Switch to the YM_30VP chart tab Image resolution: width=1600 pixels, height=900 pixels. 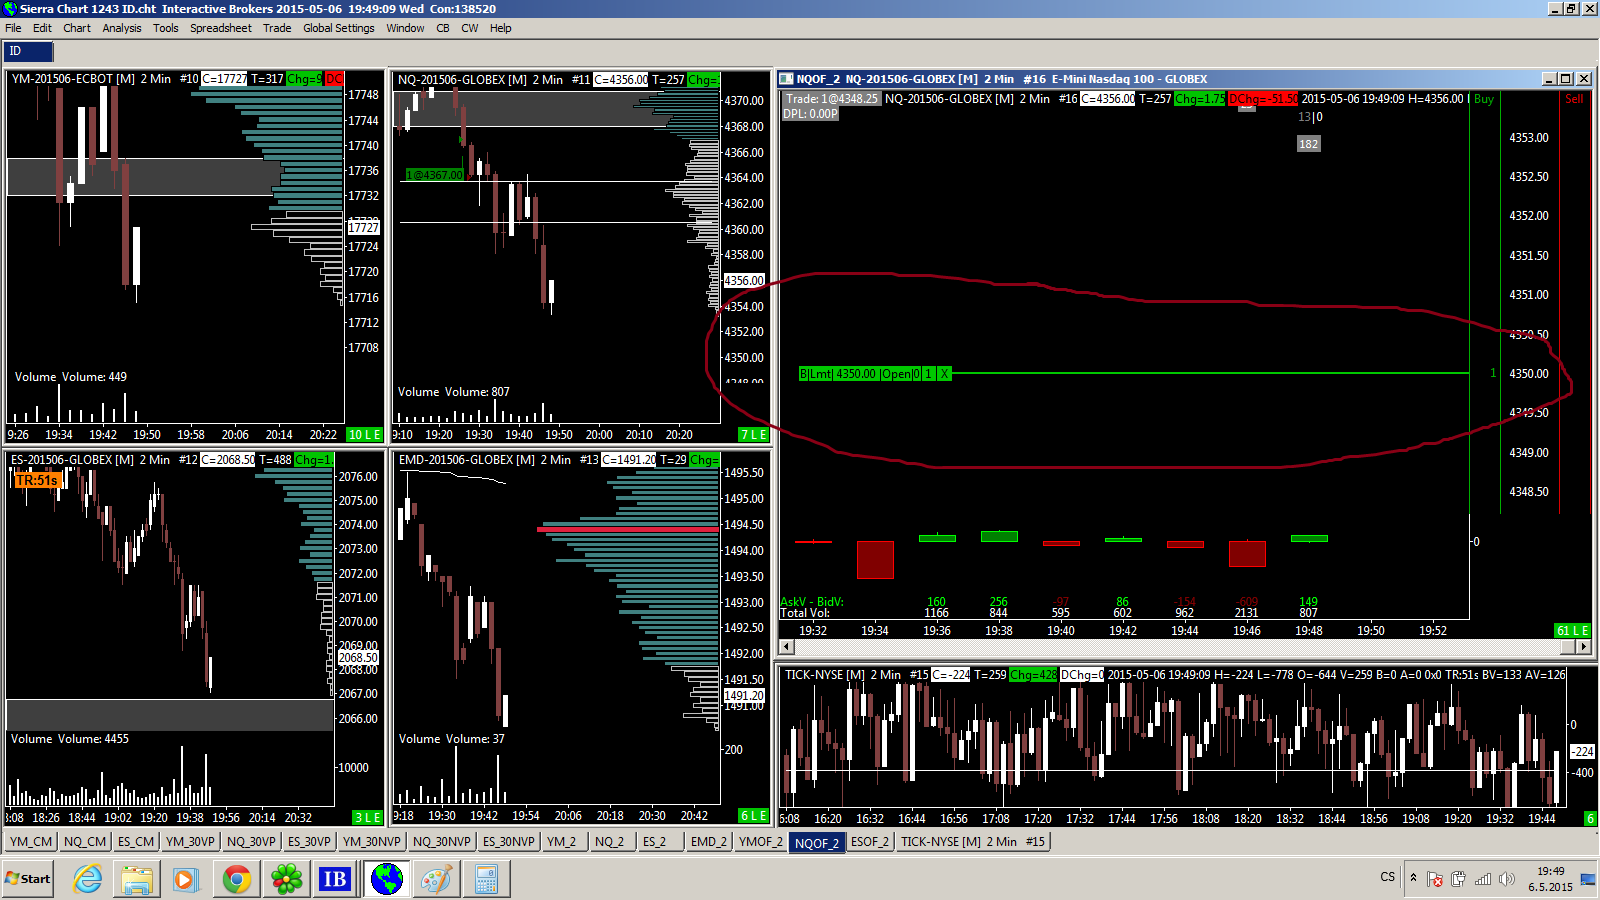(x=190, y=842)
